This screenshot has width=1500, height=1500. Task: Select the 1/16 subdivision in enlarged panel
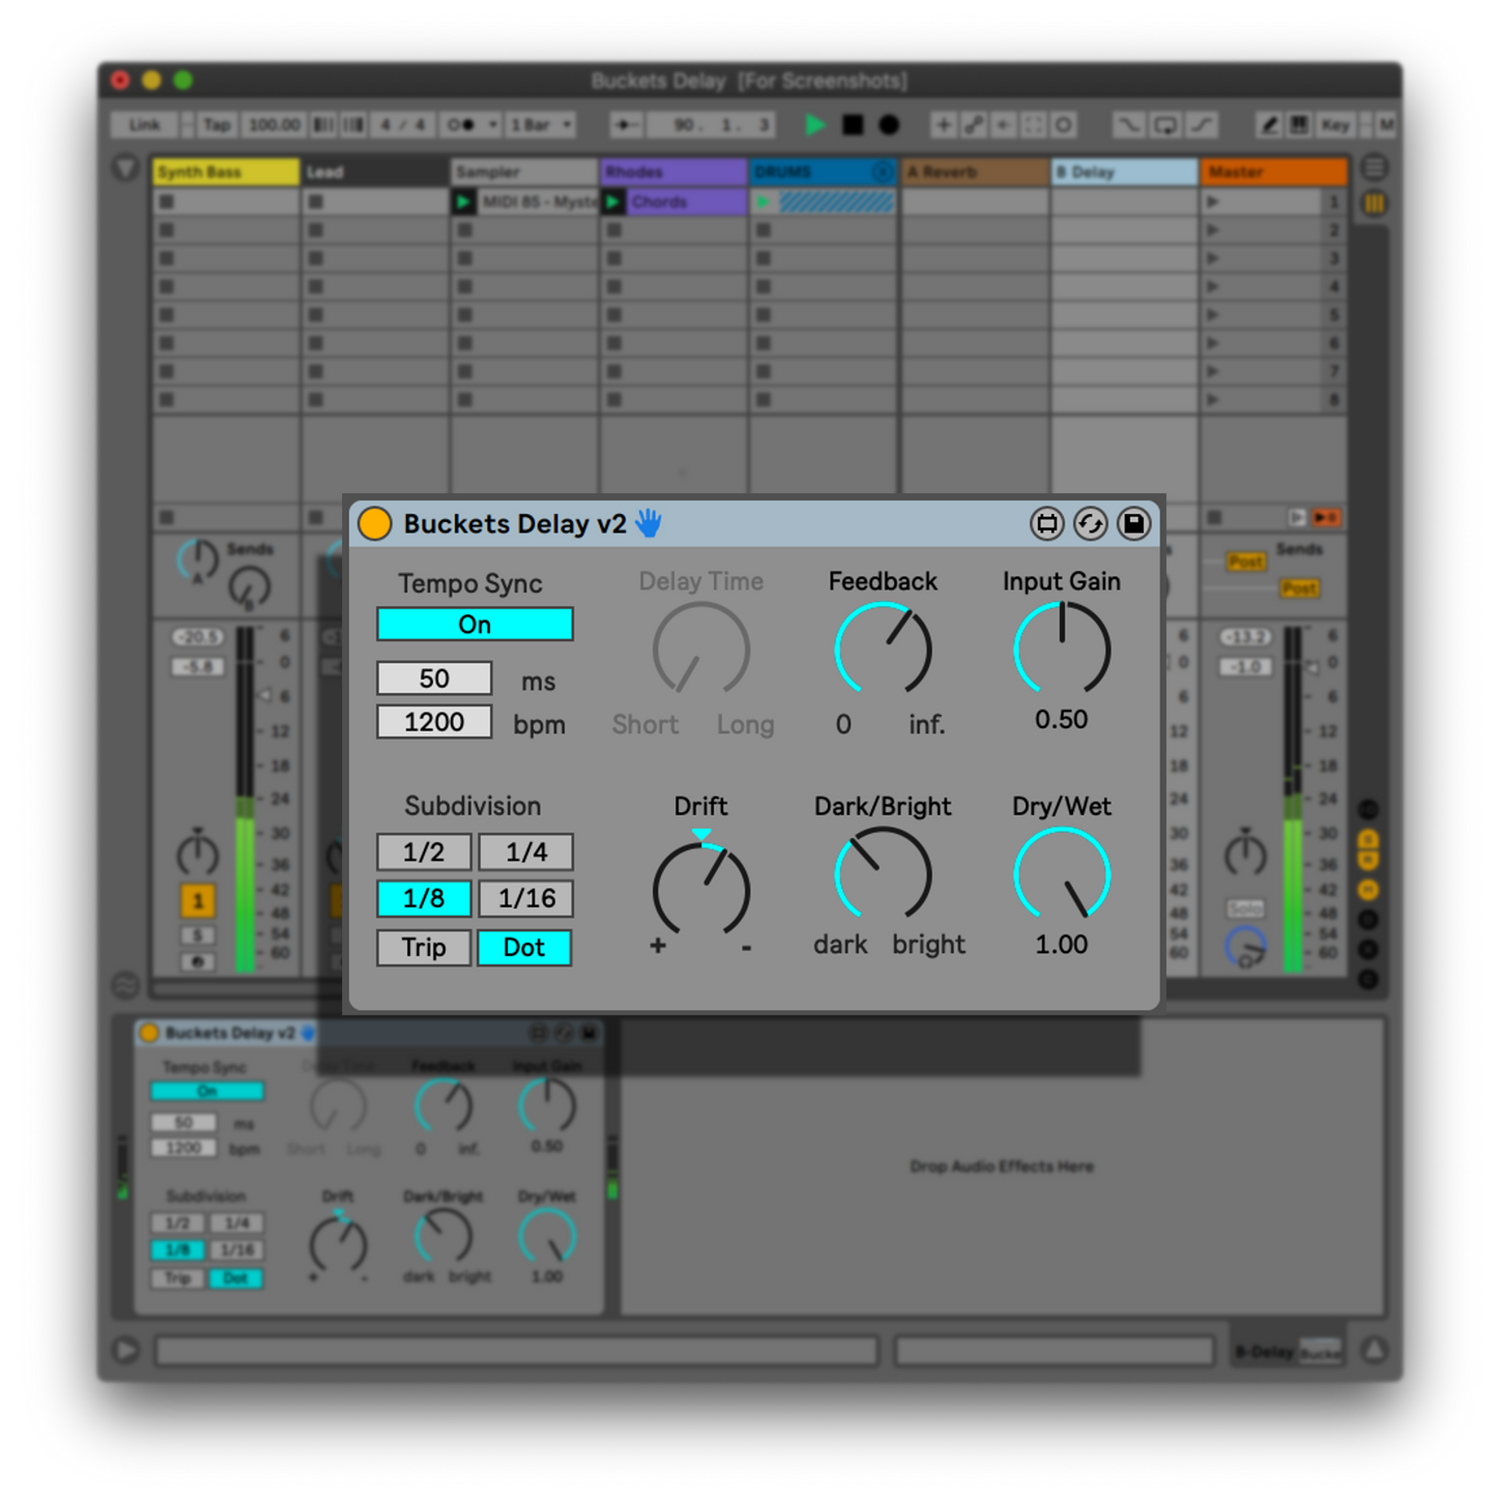[x=526, y=898]
